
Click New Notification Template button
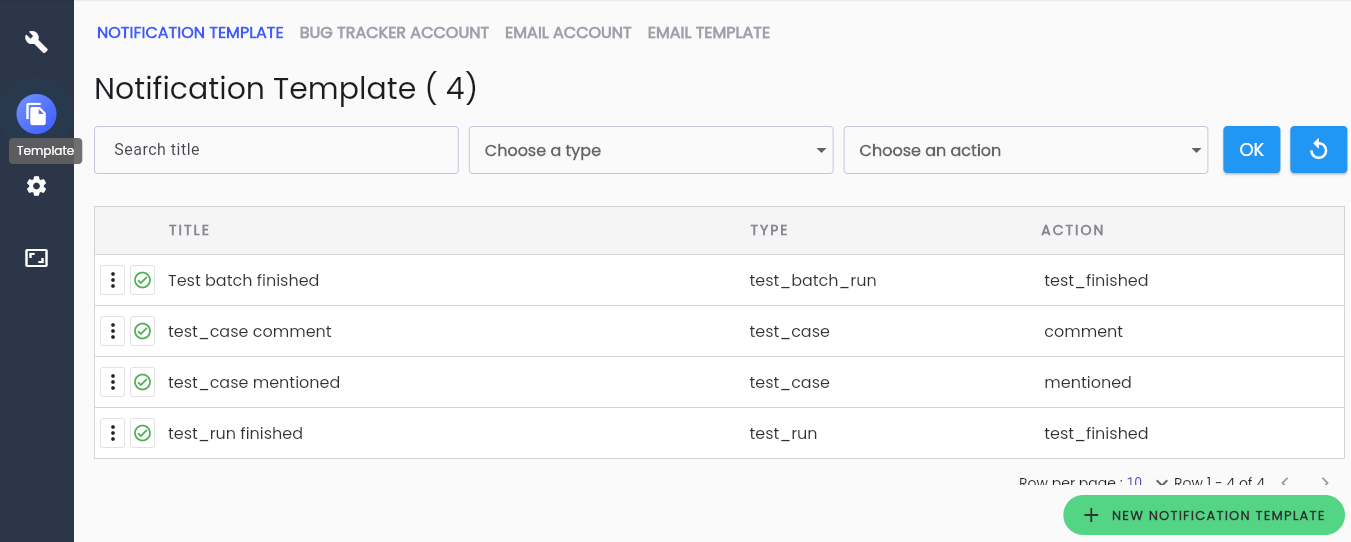[x=1204, y=515]
